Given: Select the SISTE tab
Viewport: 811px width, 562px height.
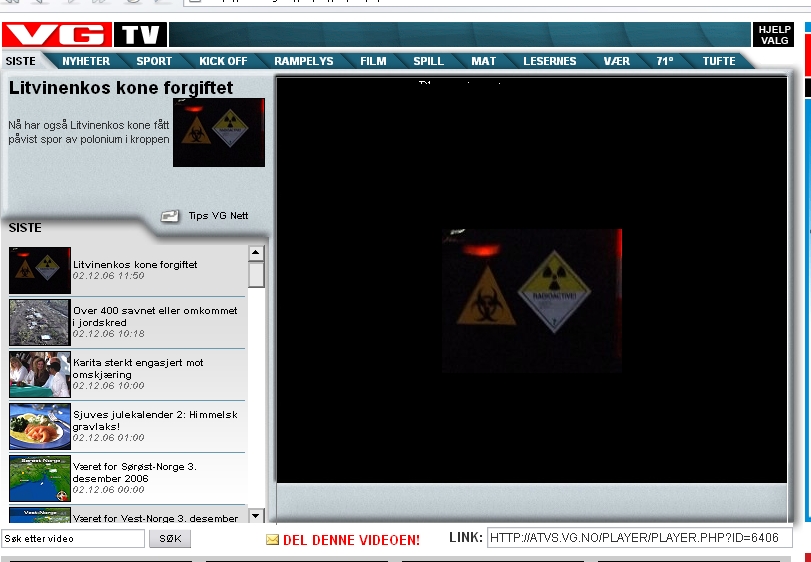Looking at the screenshot, I should pos(21,61).
